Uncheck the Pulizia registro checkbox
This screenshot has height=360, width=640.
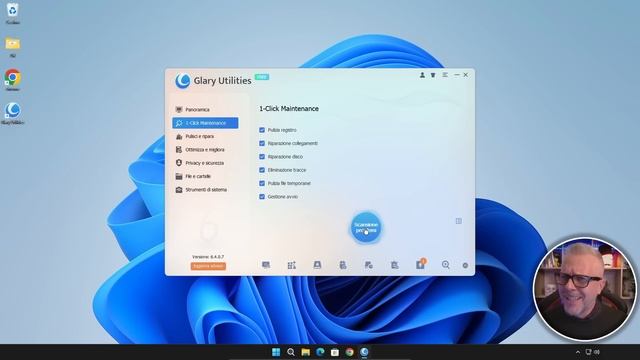pos(262,130)
